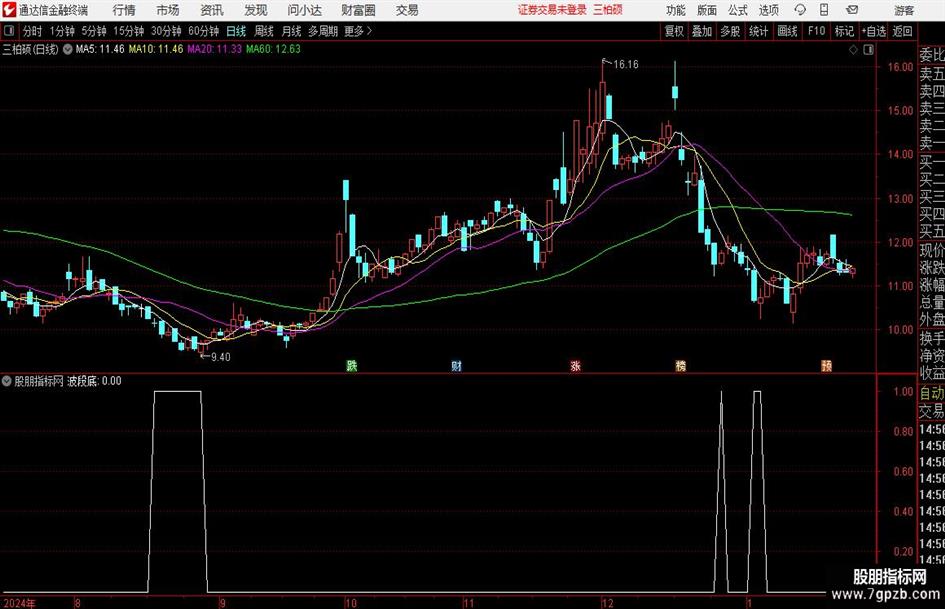
Task: Click the 榜 event marker
Action: pyautogui.click(x=680, y=365)
